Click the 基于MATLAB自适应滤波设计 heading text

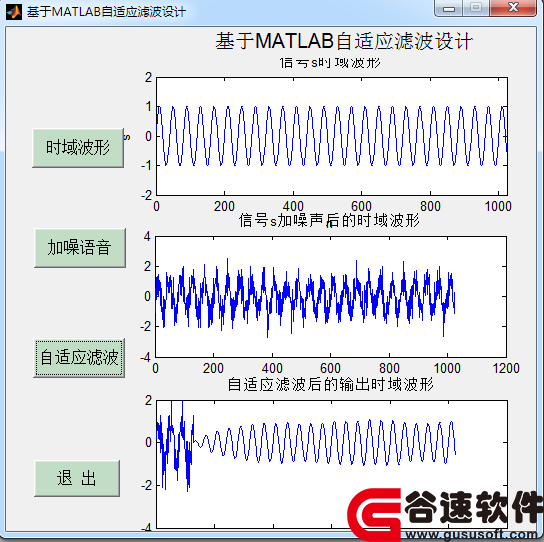[344, 41]
